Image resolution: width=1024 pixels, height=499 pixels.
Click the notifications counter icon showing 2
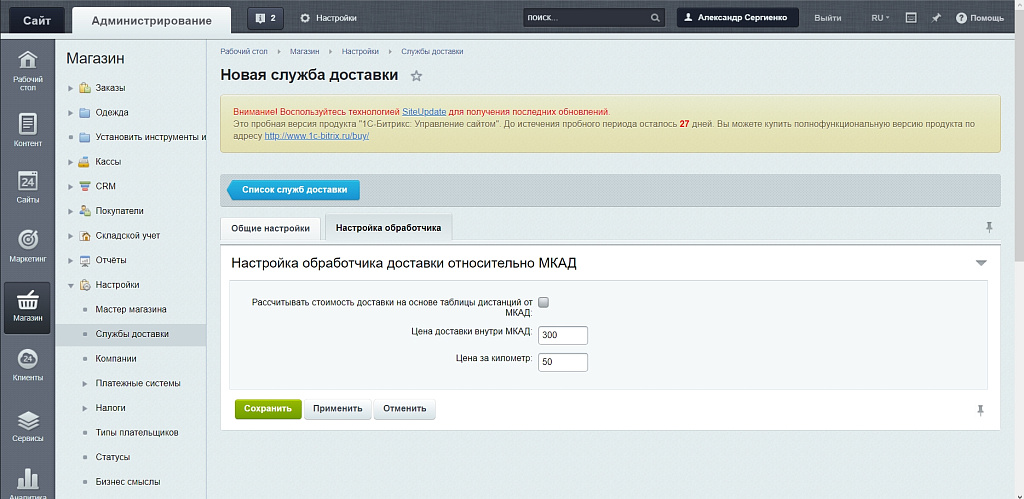pyautogui.click(x=264, y=18)
